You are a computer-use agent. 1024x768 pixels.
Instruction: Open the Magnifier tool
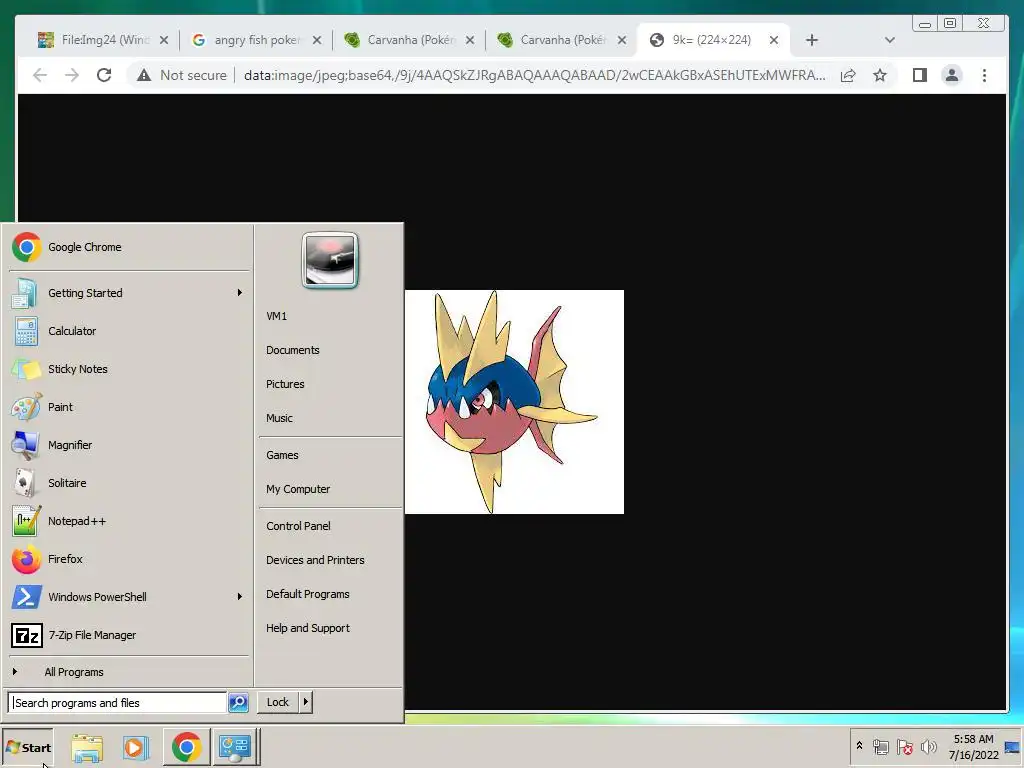tap(129, 445)
